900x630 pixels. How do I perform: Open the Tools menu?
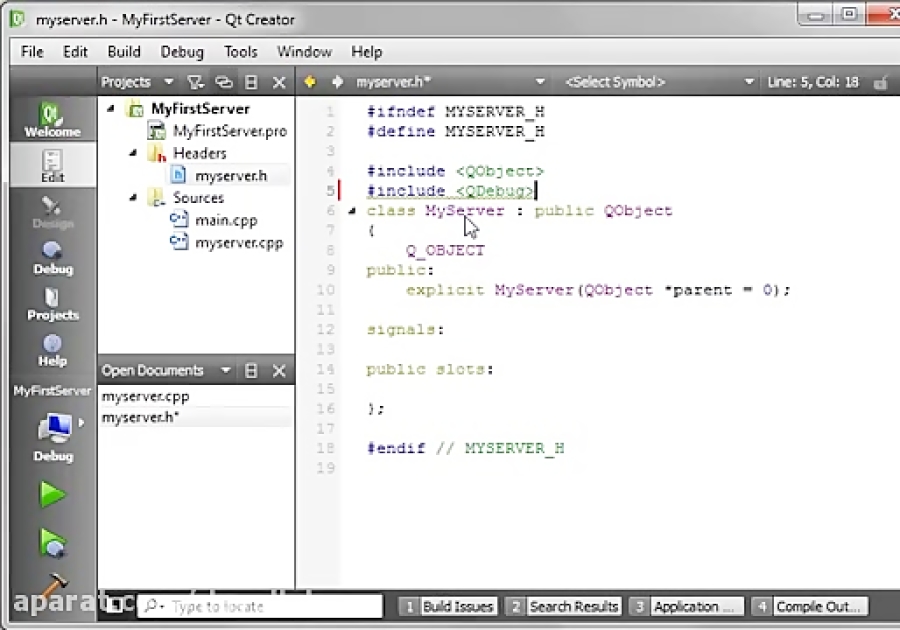240,52
